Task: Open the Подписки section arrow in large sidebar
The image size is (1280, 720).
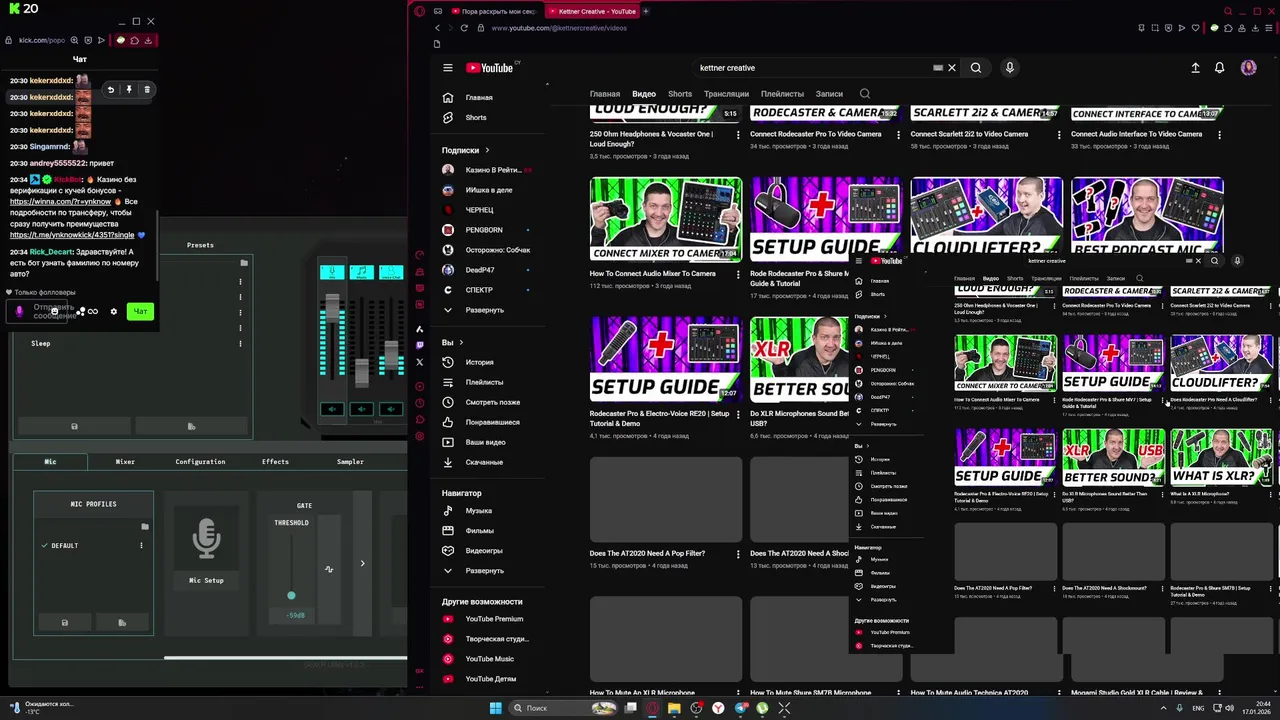Action: [x=487, y=150]
